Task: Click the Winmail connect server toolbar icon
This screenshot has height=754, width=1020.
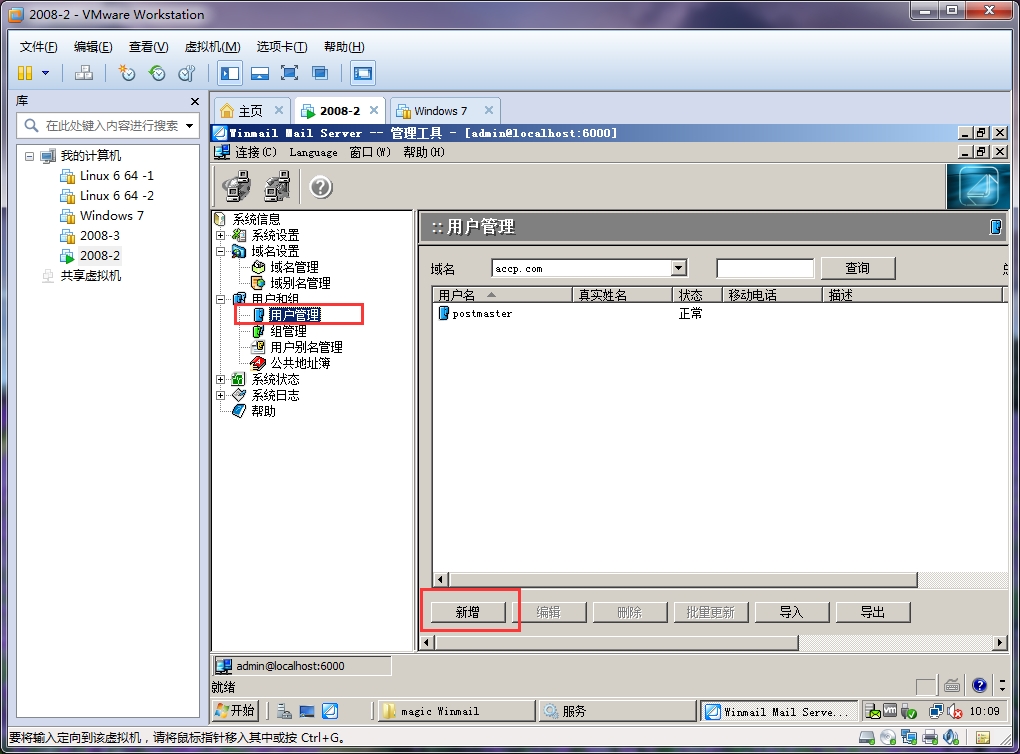Action: point(236,187)
